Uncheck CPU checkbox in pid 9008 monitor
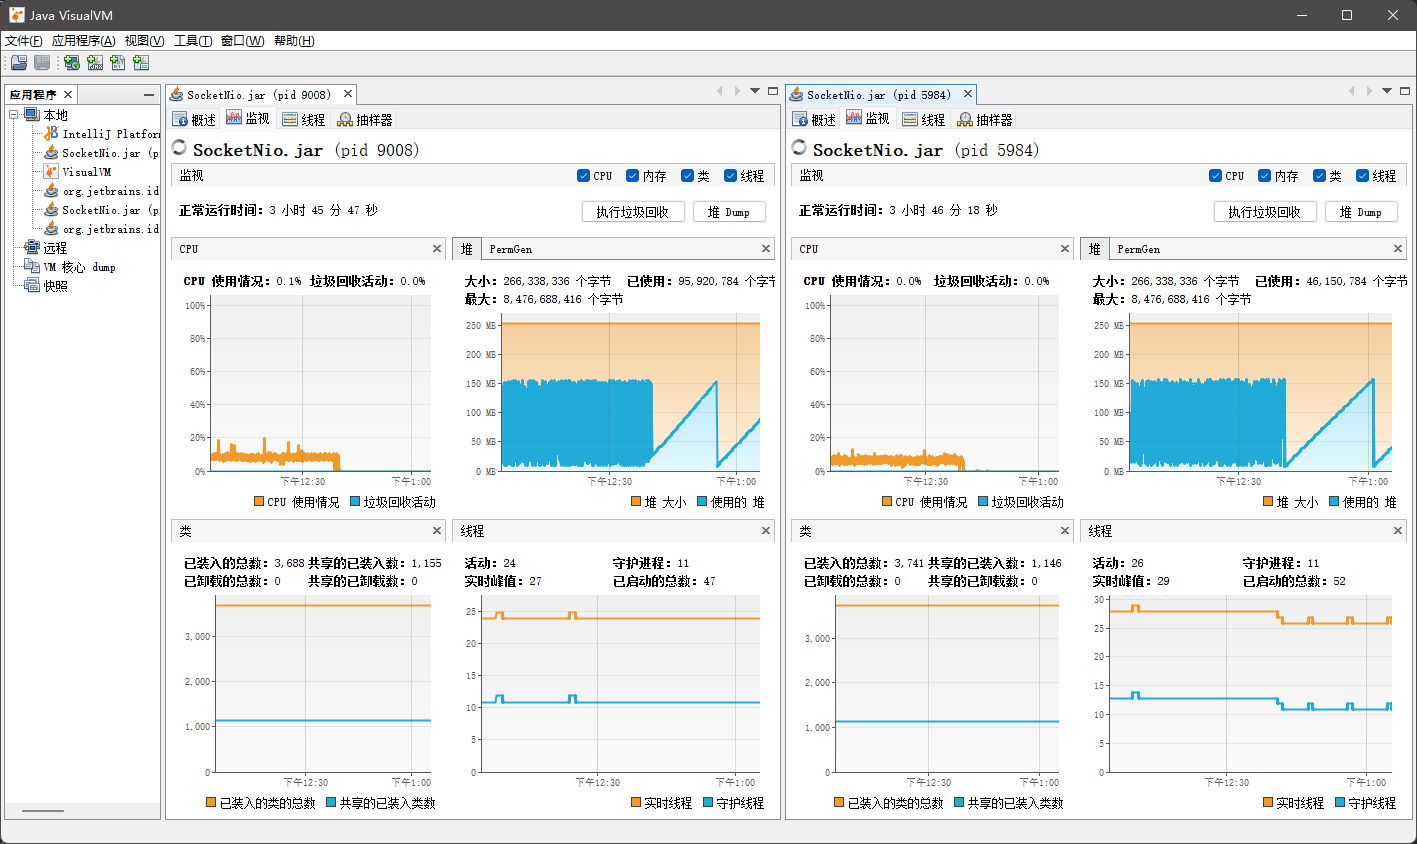 click(583, 176)
